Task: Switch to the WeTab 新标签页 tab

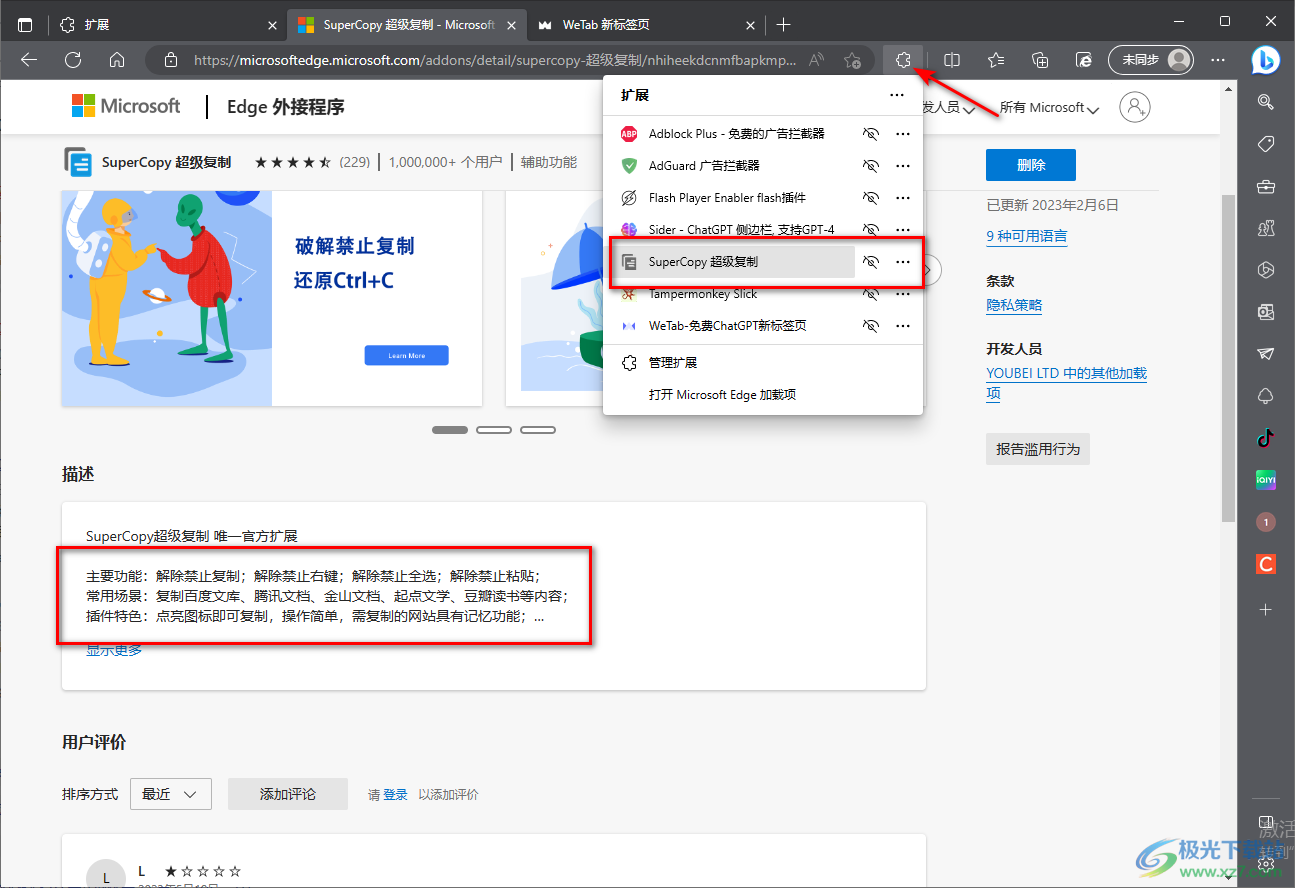Action: [646, 24]
